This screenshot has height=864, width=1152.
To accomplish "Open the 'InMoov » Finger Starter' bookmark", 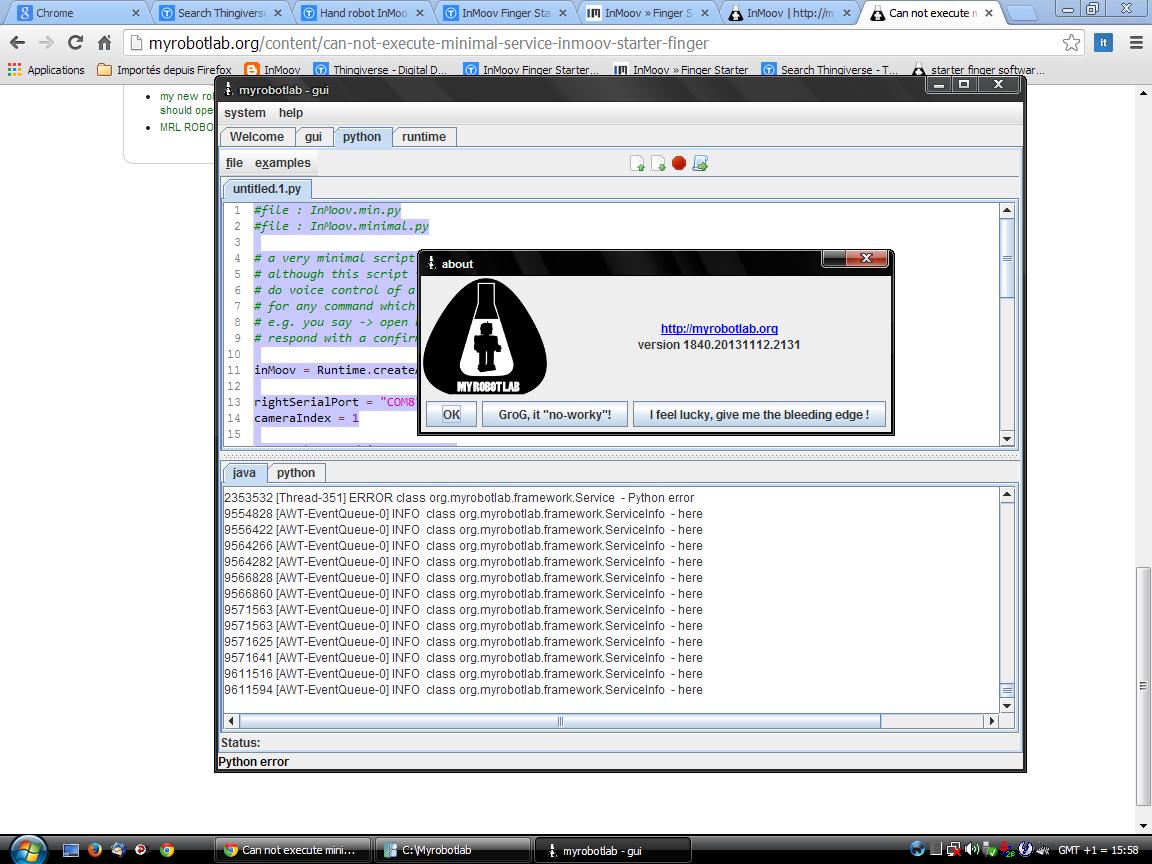I will point(682,70).
